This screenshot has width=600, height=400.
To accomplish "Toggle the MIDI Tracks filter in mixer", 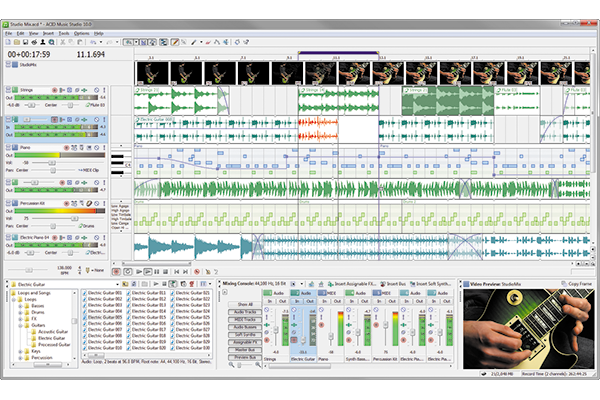I will click(x=242, y=317).
